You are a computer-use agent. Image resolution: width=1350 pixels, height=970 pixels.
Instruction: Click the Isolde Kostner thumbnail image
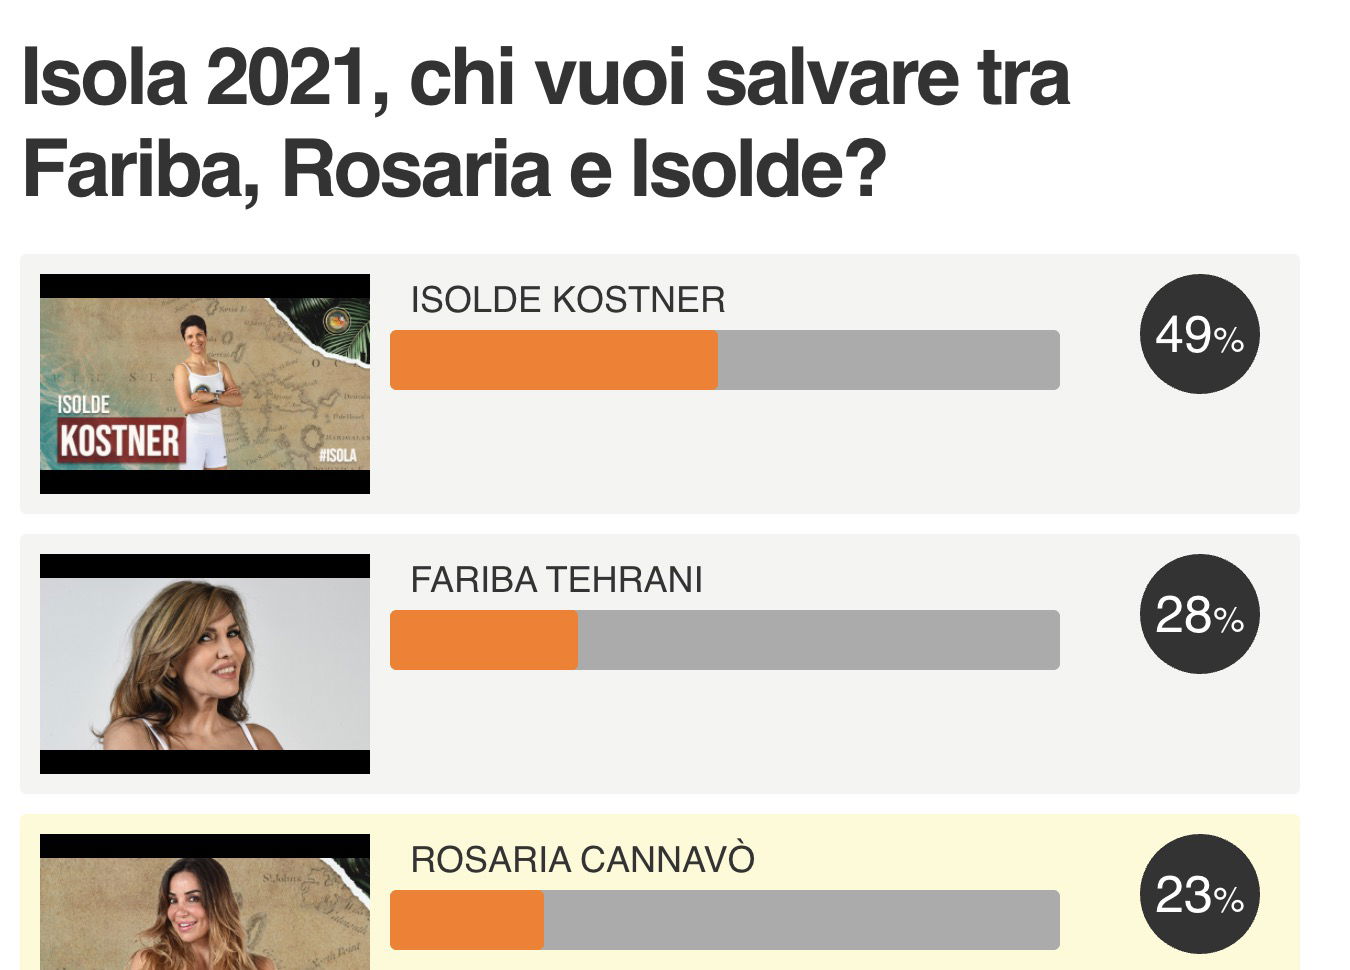pos(205,384)
